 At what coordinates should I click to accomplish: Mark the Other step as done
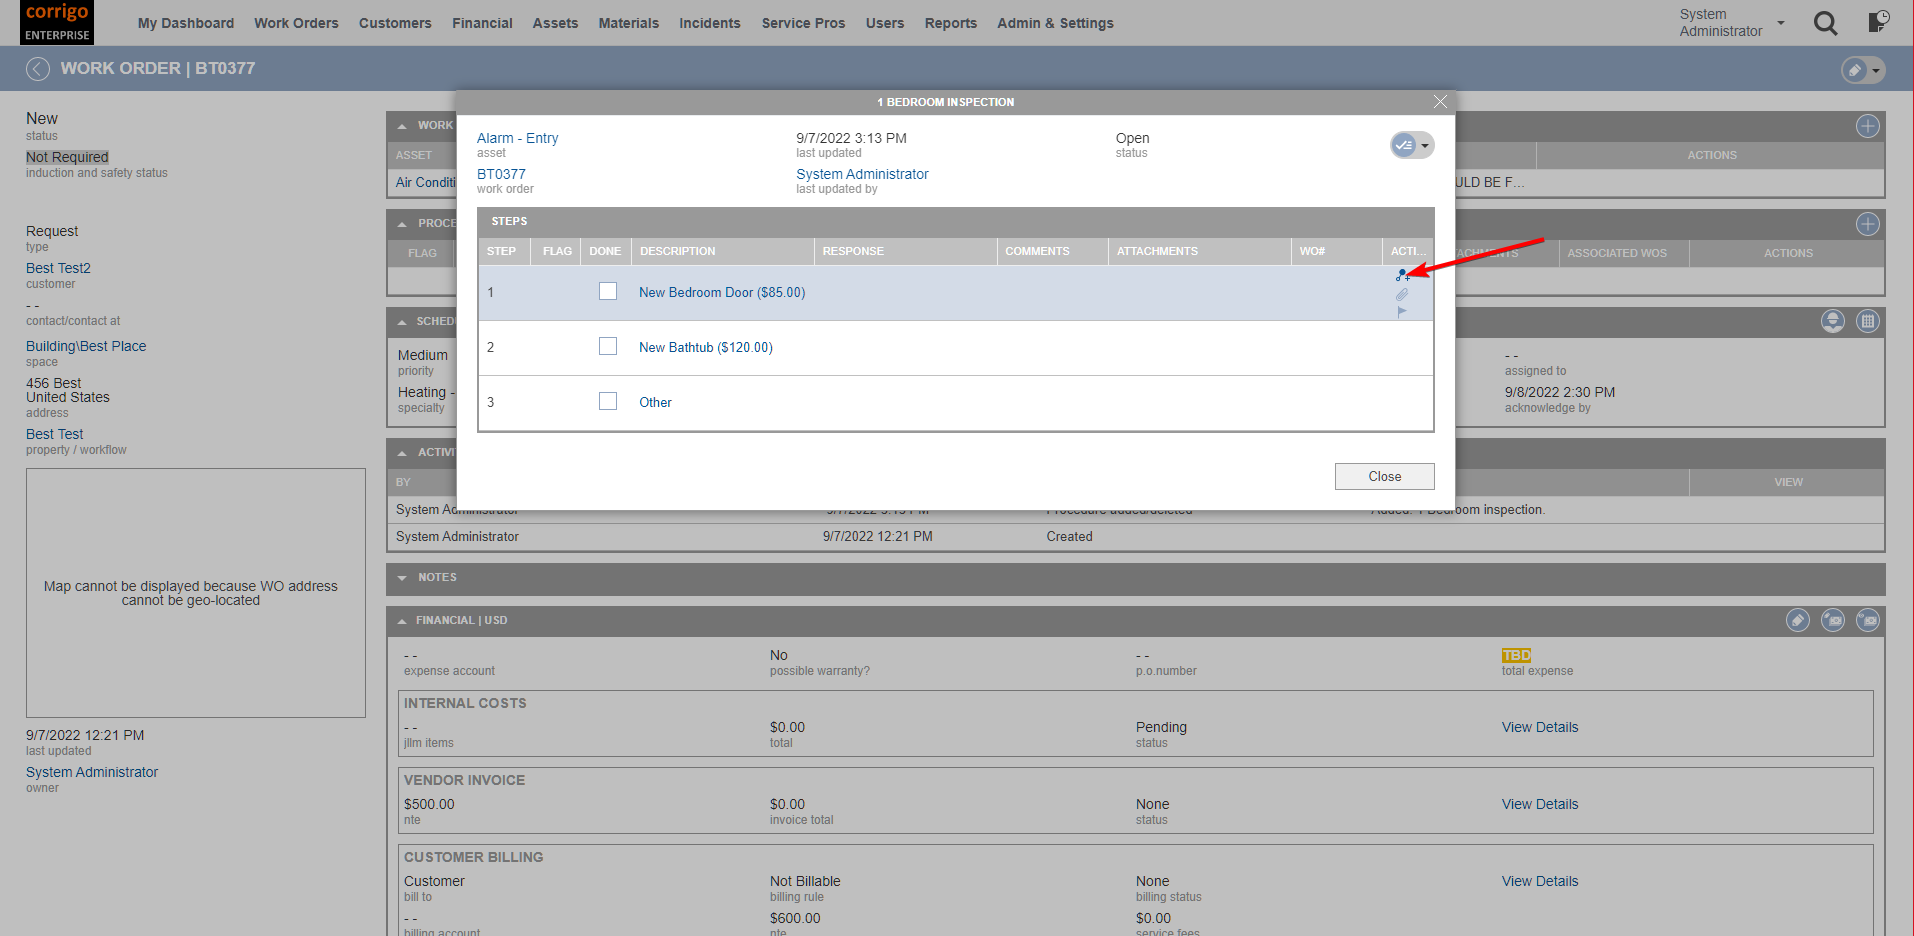(x=607, y=400)
